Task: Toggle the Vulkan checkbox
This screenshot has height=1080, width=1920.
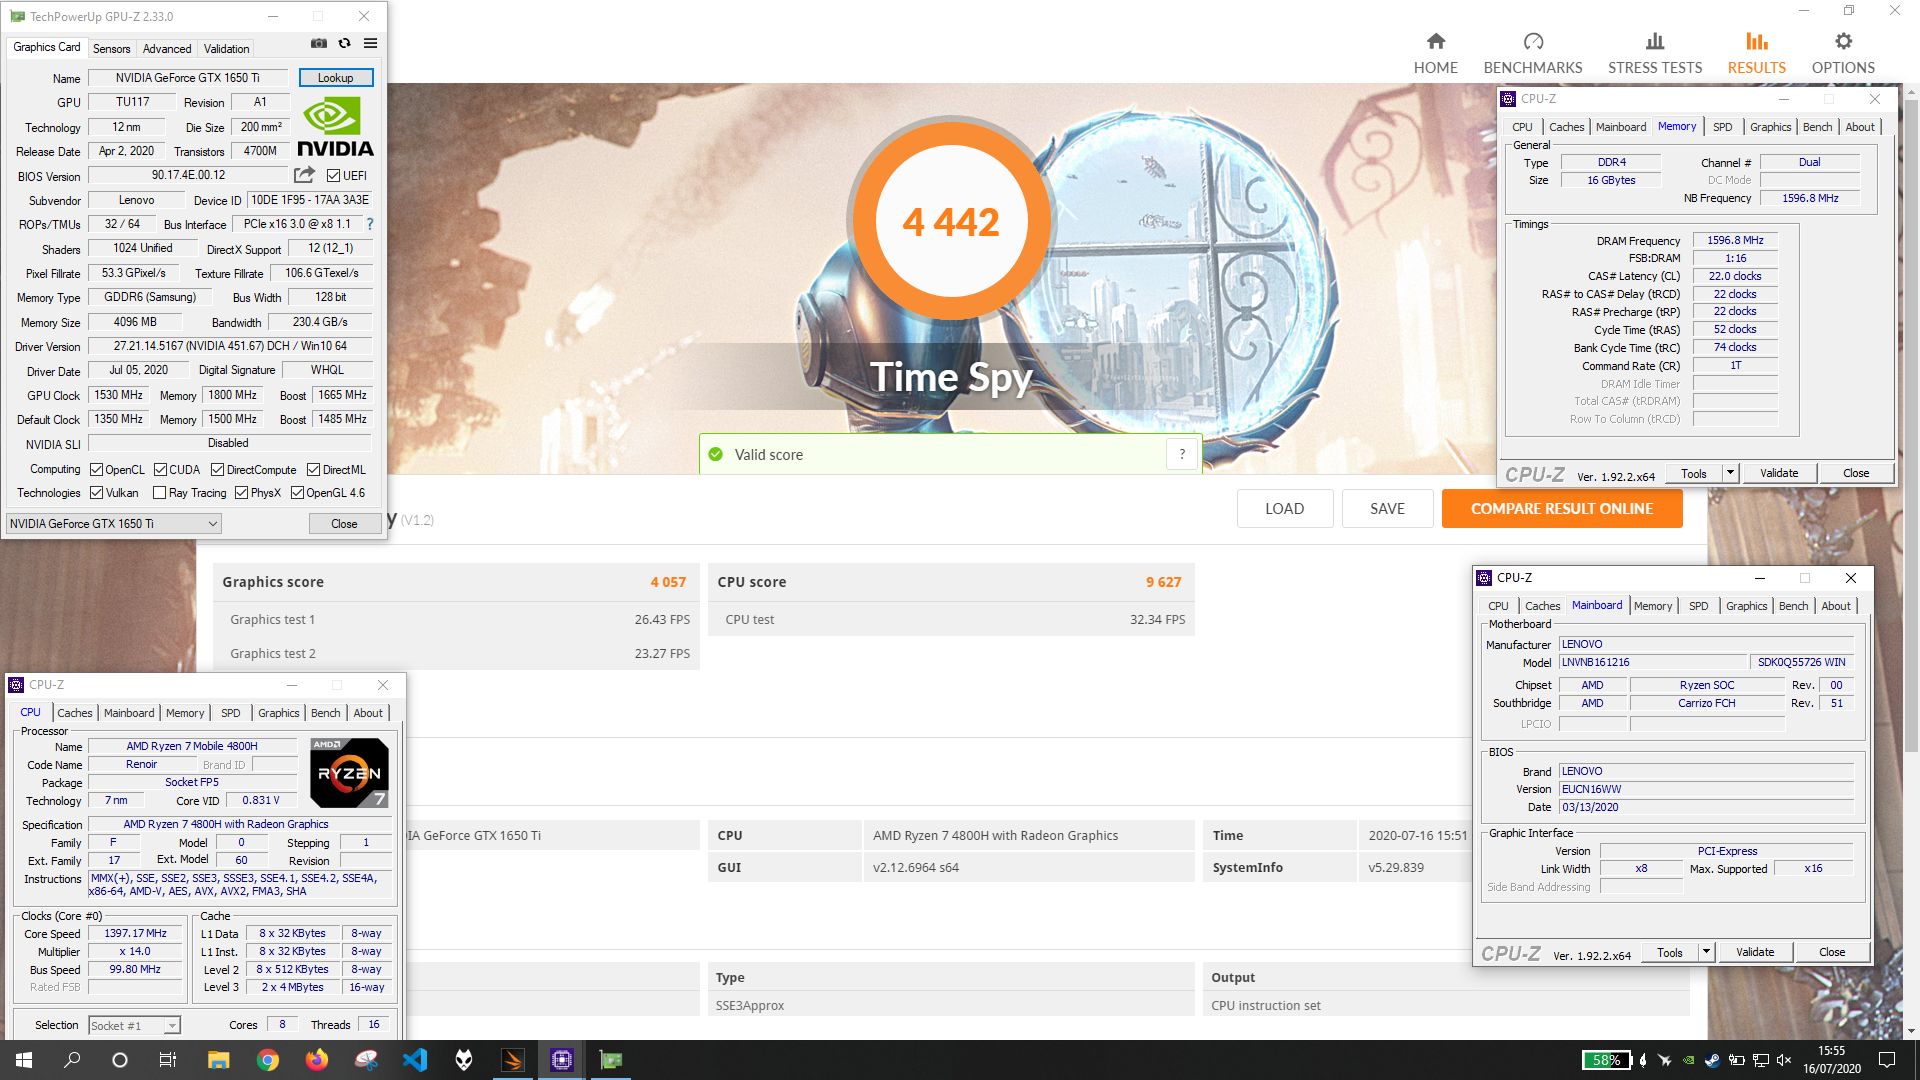Action: [x=97, y=493]
